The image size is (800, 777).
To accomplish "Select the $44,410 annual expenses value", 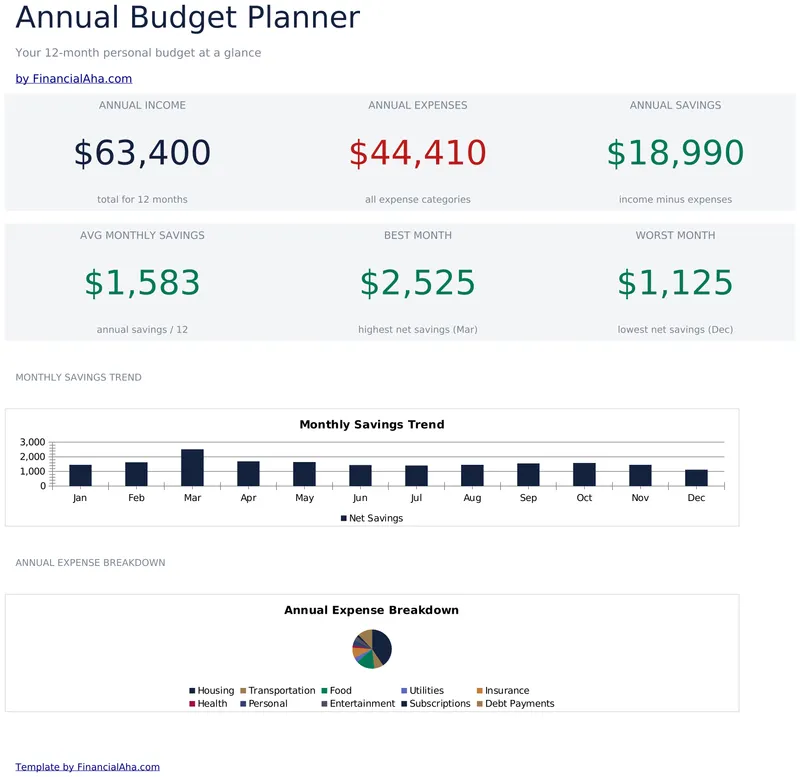I will (x=418, y=153).
